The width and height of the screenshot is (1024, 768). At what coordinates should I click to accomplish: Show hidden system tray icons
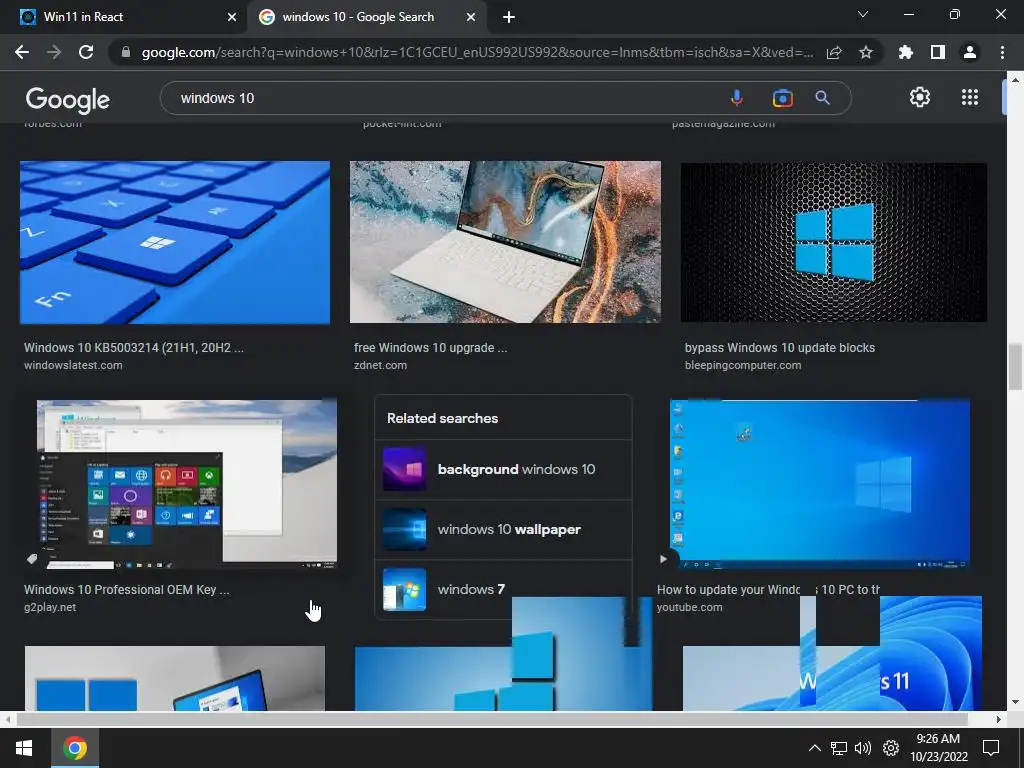[x=814, y=748]
